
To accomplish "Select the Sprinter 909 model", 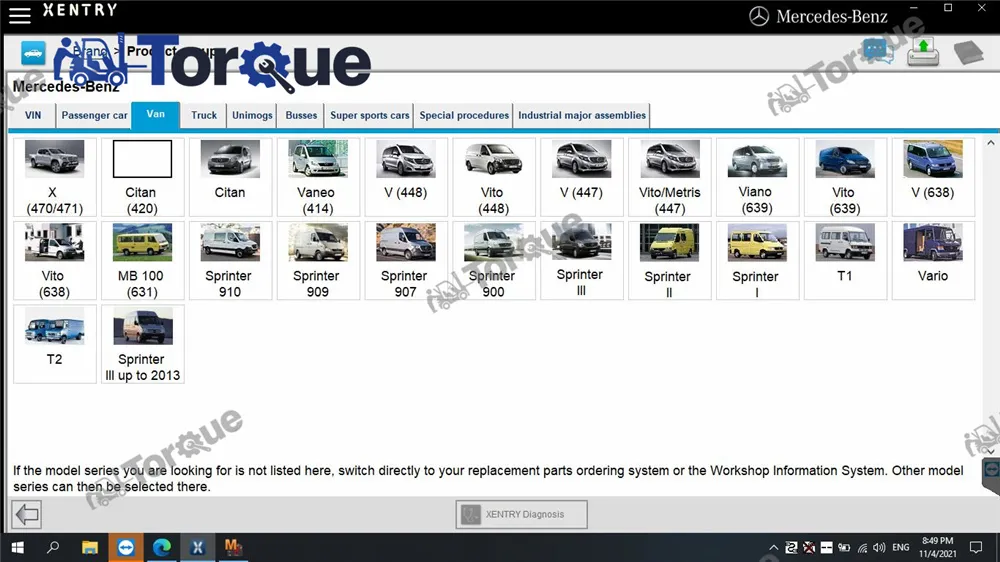I will pos(318,260).
